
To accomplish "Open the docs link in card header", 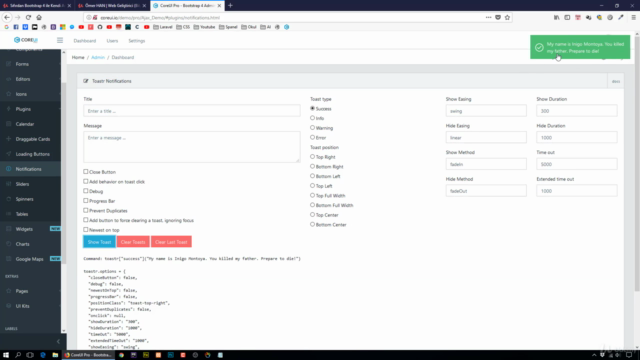I will coord(616,81).
